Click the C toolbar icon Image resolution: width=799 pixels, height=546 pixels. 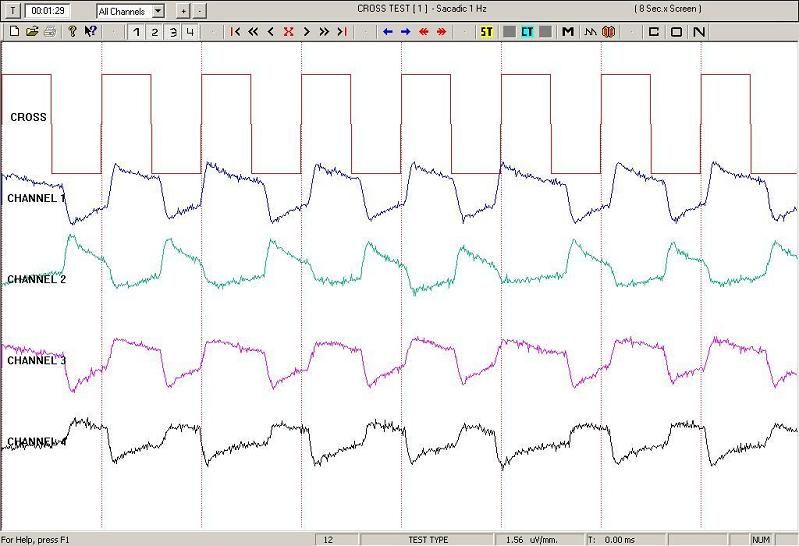(x=653, y=32)
